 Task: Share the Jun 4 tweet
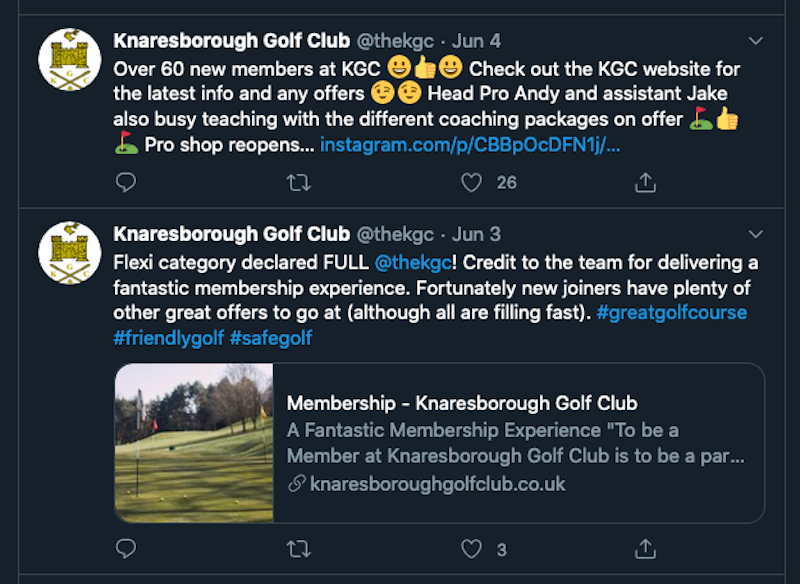point(645,182)
